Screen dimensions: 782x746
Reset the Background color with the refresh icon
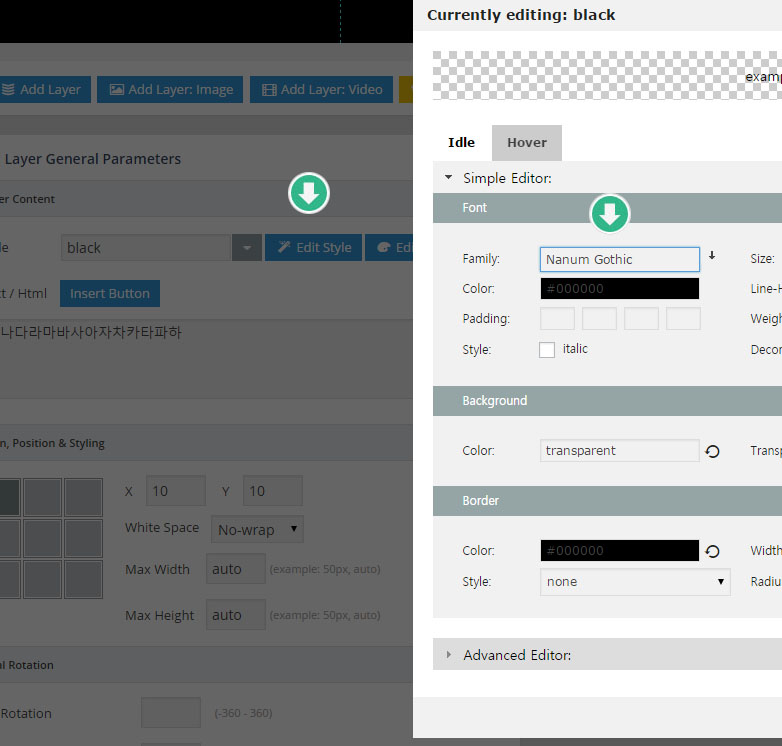(712, 451)
